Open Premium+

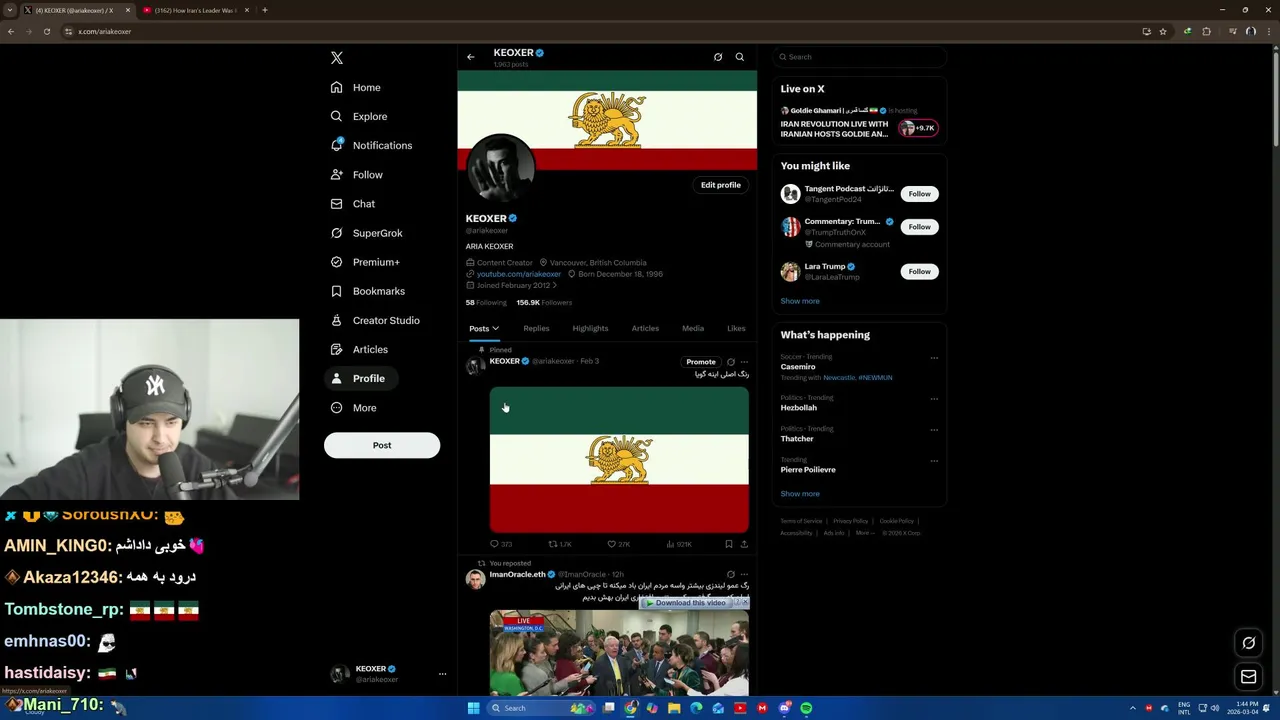pyautogui.click(x=365, y=262)
